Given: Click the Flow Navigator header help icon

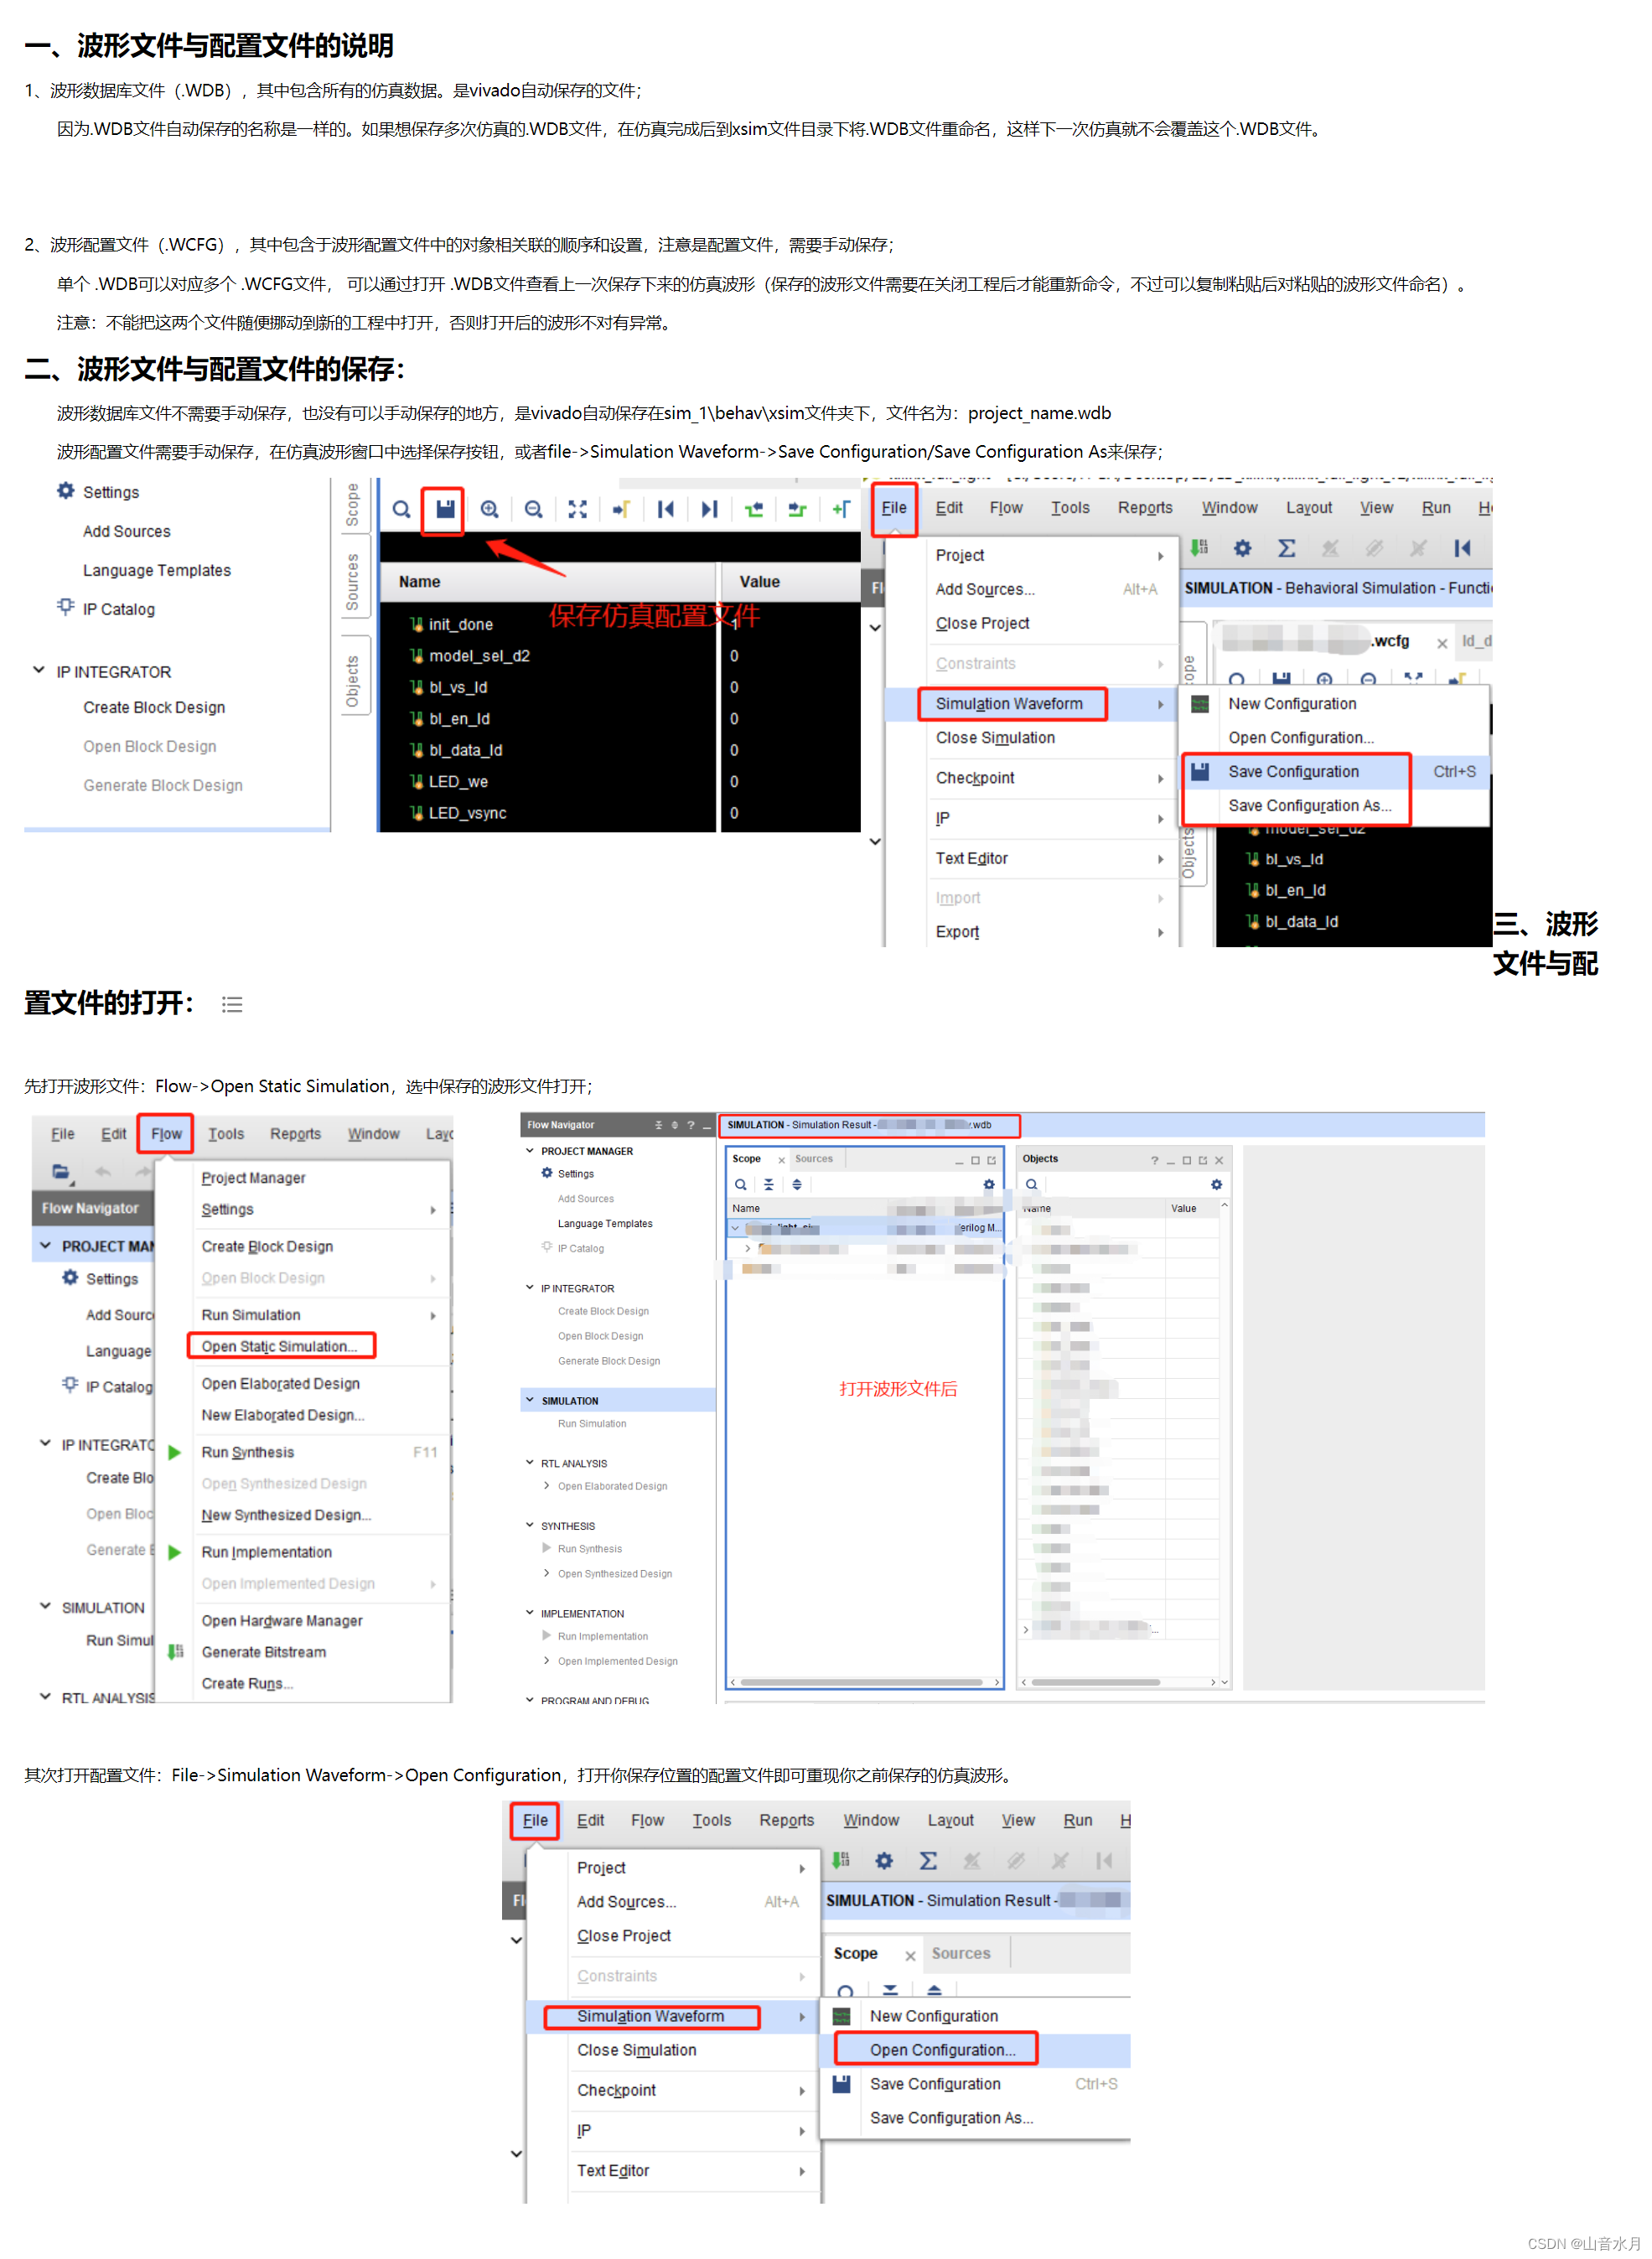Looking at the screenshot, I should 690,1125.
